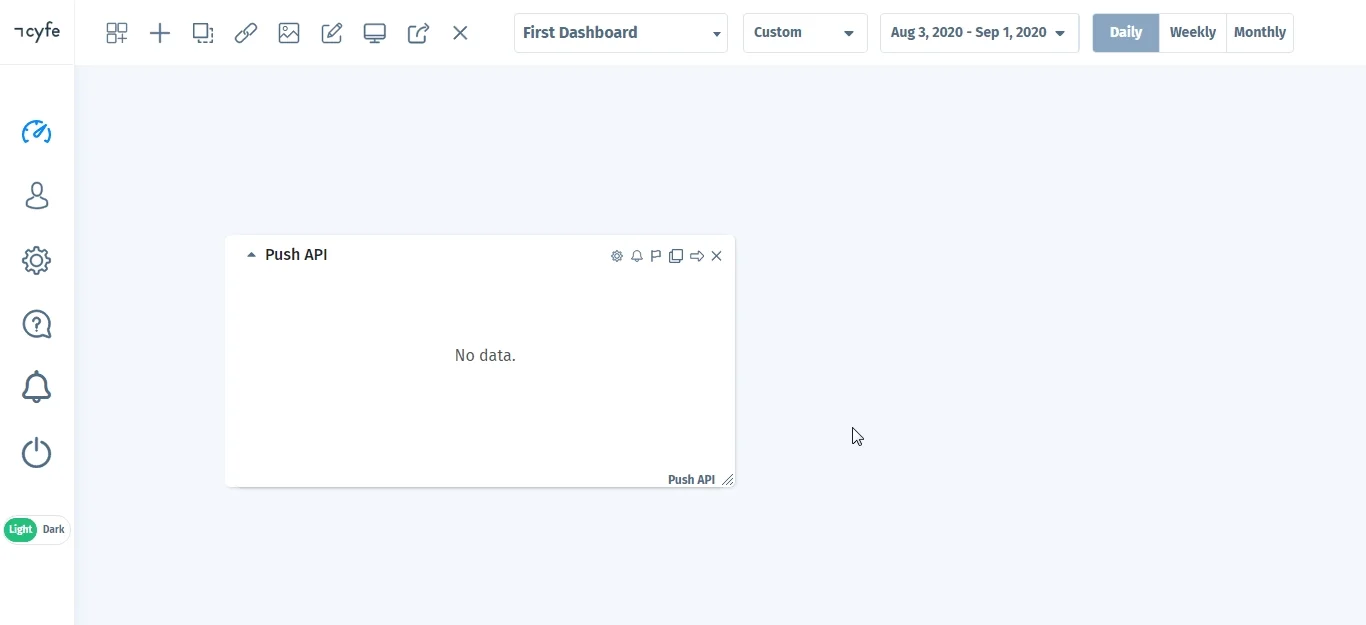This screenshot has height=625, width=1366.
Task: Click the export/share dashboard icon
Action: [x=418, y=33]
